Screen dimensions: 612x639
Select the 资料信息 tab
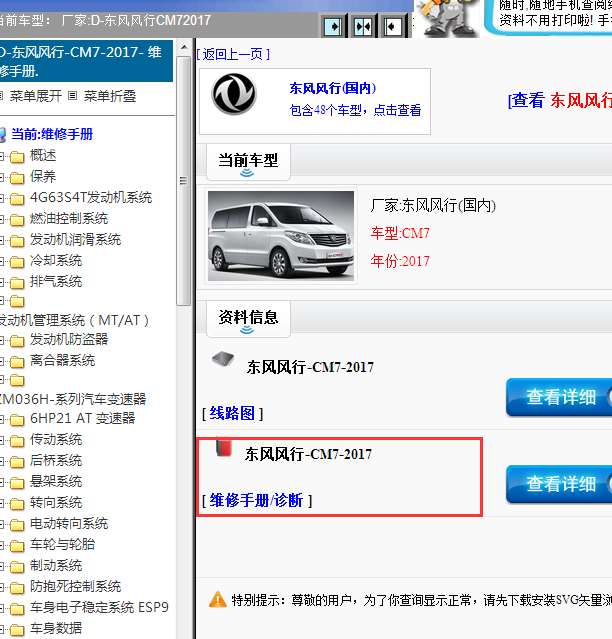[248, 319]
